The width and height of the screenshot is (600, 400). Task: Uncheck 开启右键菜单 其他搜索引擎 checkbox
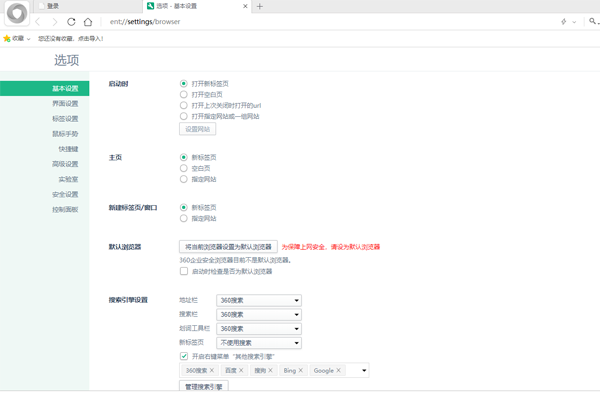pyautogui.click(x=184, y=356)
